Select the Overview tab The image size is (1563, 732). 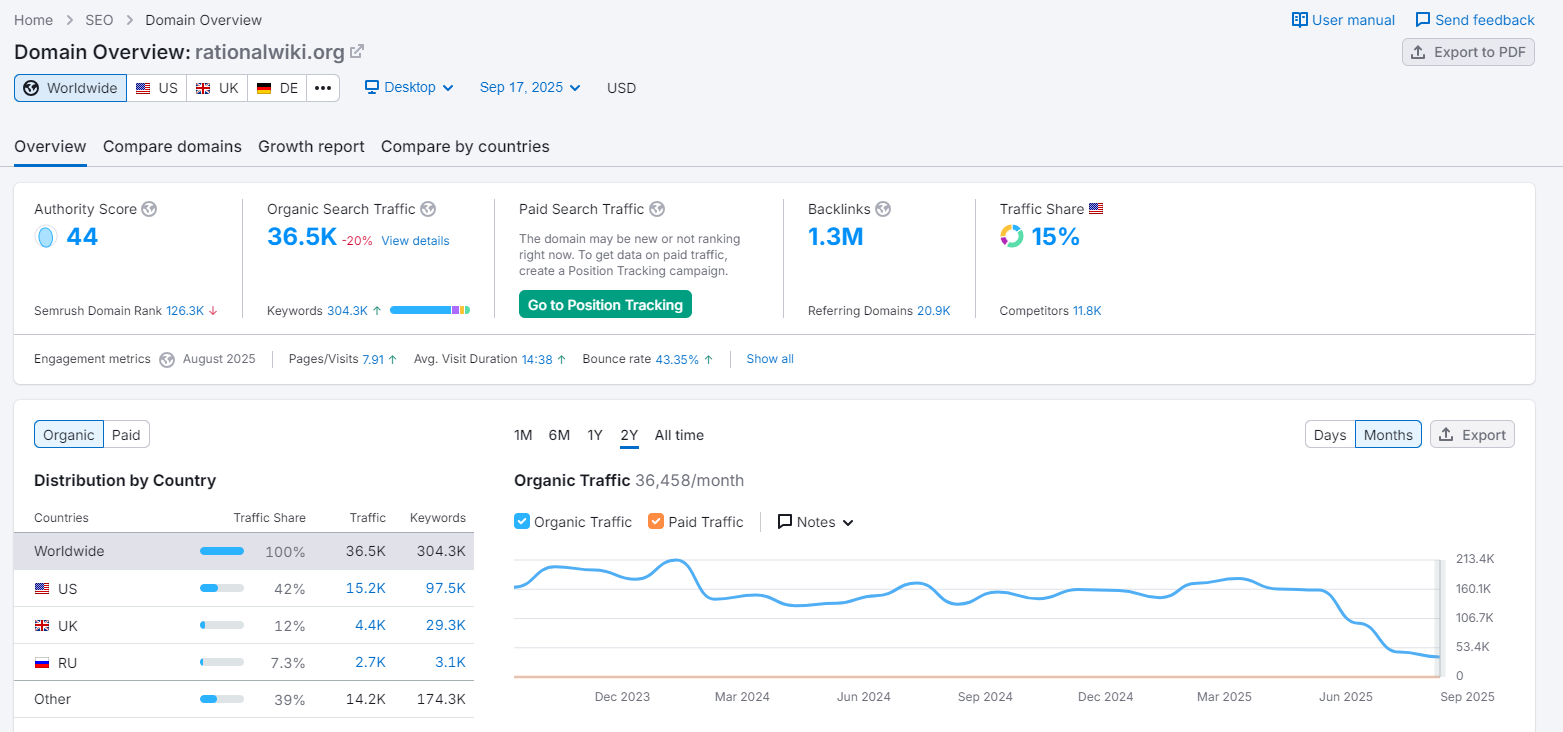point(50,147)
